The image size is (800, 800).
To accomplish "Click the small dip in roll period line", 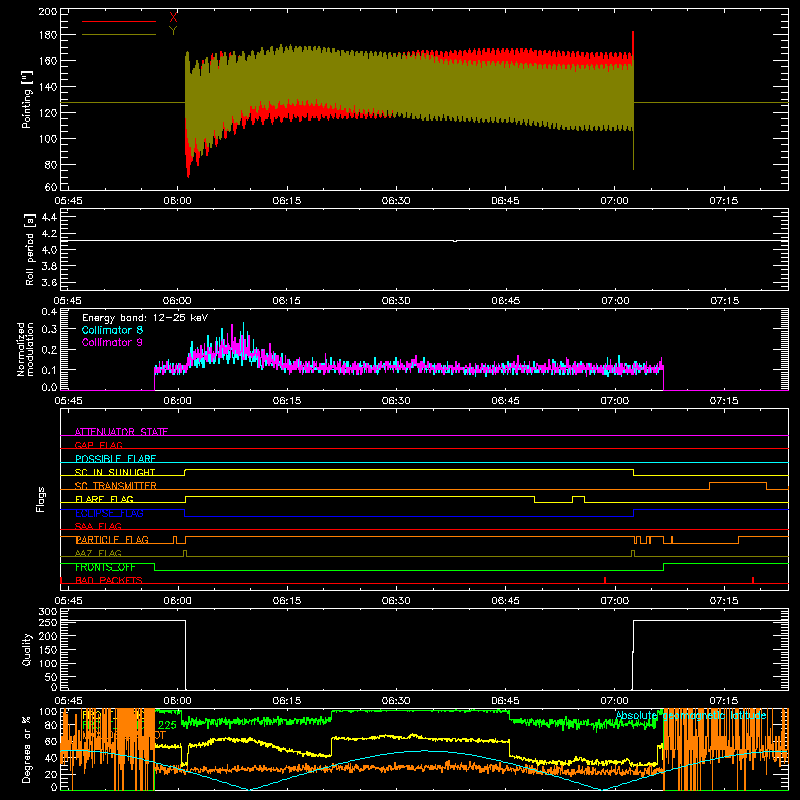I will 455,241.
